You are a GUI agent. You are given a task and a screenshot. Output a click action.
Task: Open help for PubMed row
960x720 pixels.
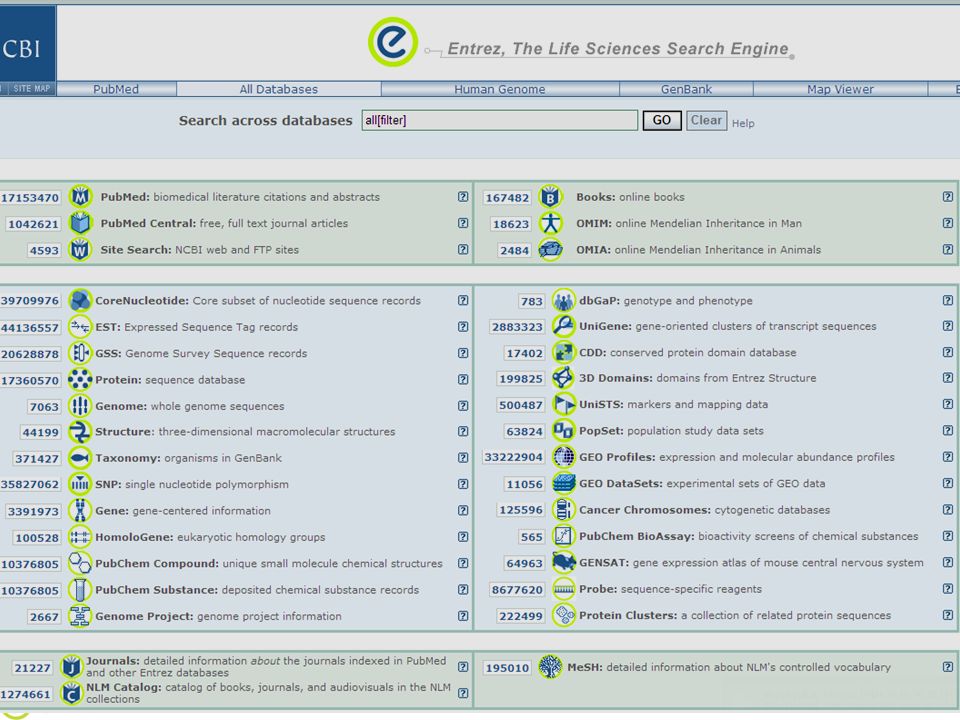tap(463, 197)
